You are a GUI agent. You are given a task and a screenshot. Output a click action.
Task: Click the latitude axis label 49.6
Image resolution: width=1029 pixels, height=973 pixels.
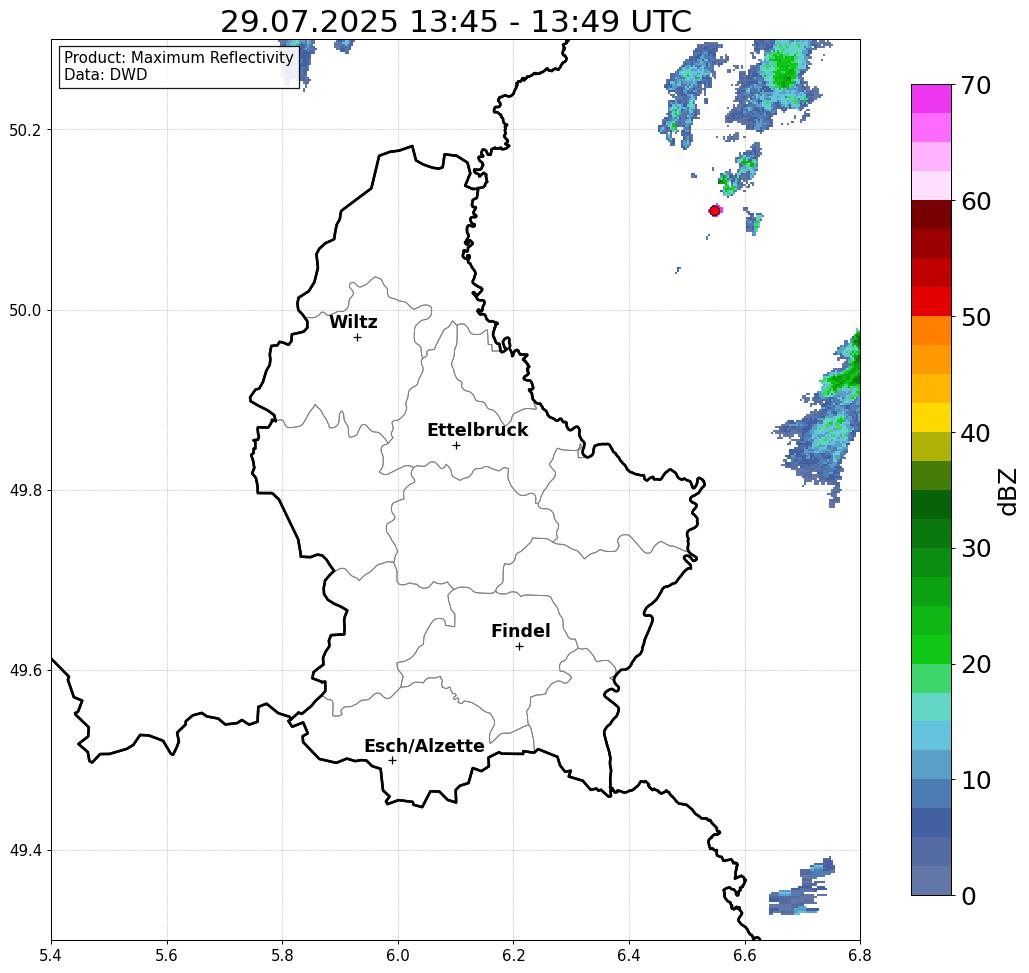pyautogui.click(x=24, y=671)
